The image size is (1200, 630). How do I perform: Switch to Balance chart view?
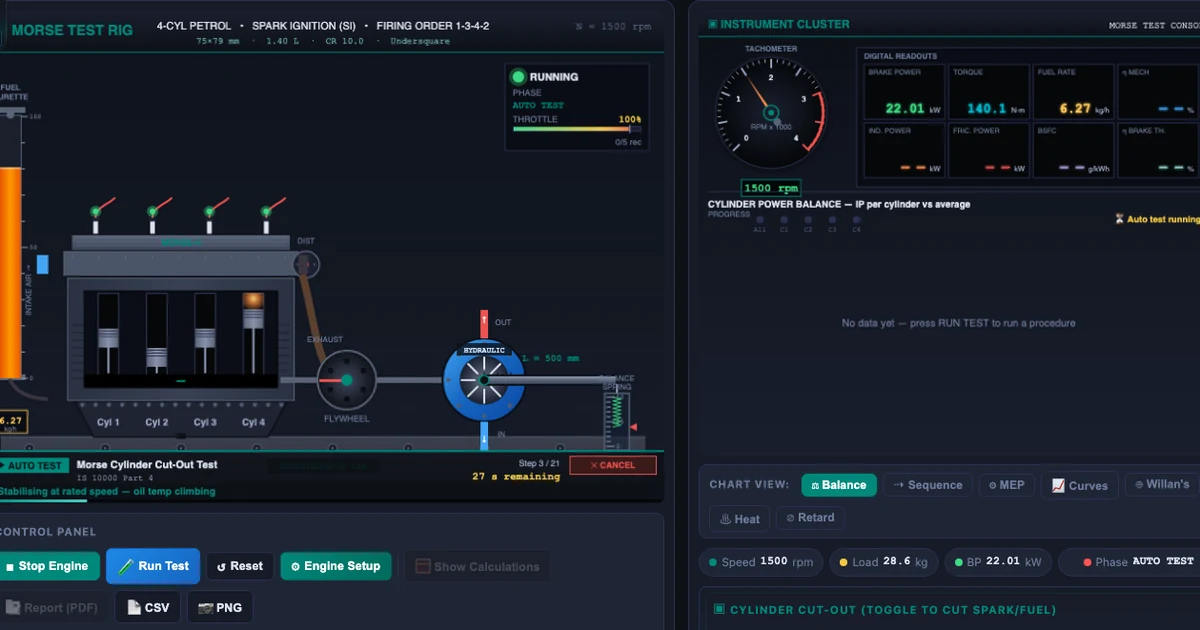[x=839, y=485]
